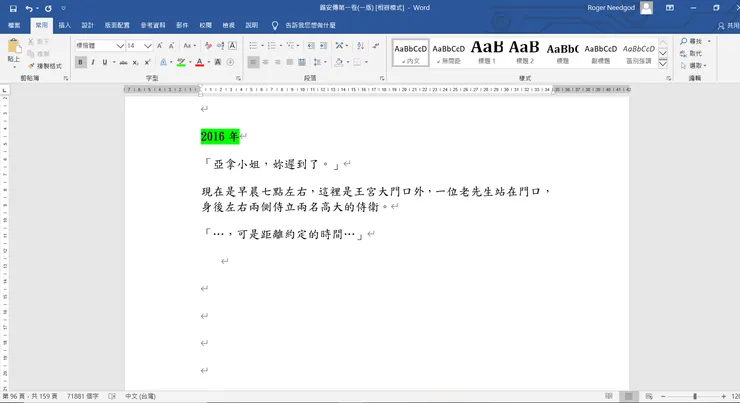
Task: Click the character shading icon
Action: pyautogui.click(x=218, y=62)
